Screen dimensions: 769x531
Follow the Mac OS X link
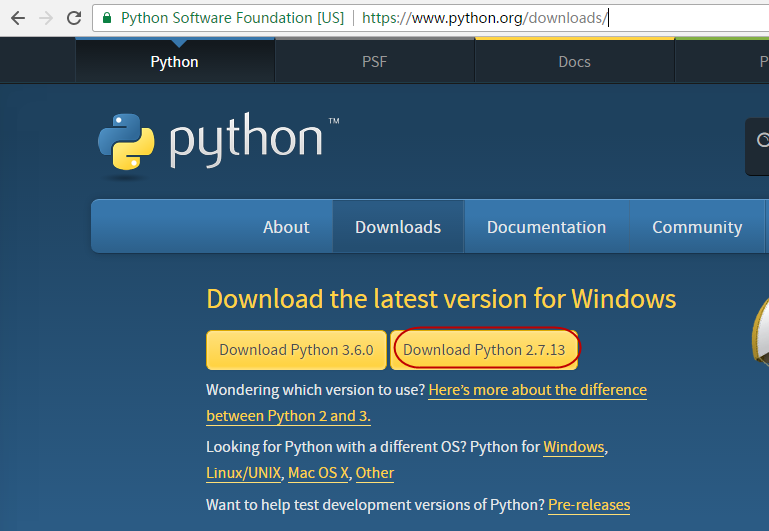click(x=317, y=473)
